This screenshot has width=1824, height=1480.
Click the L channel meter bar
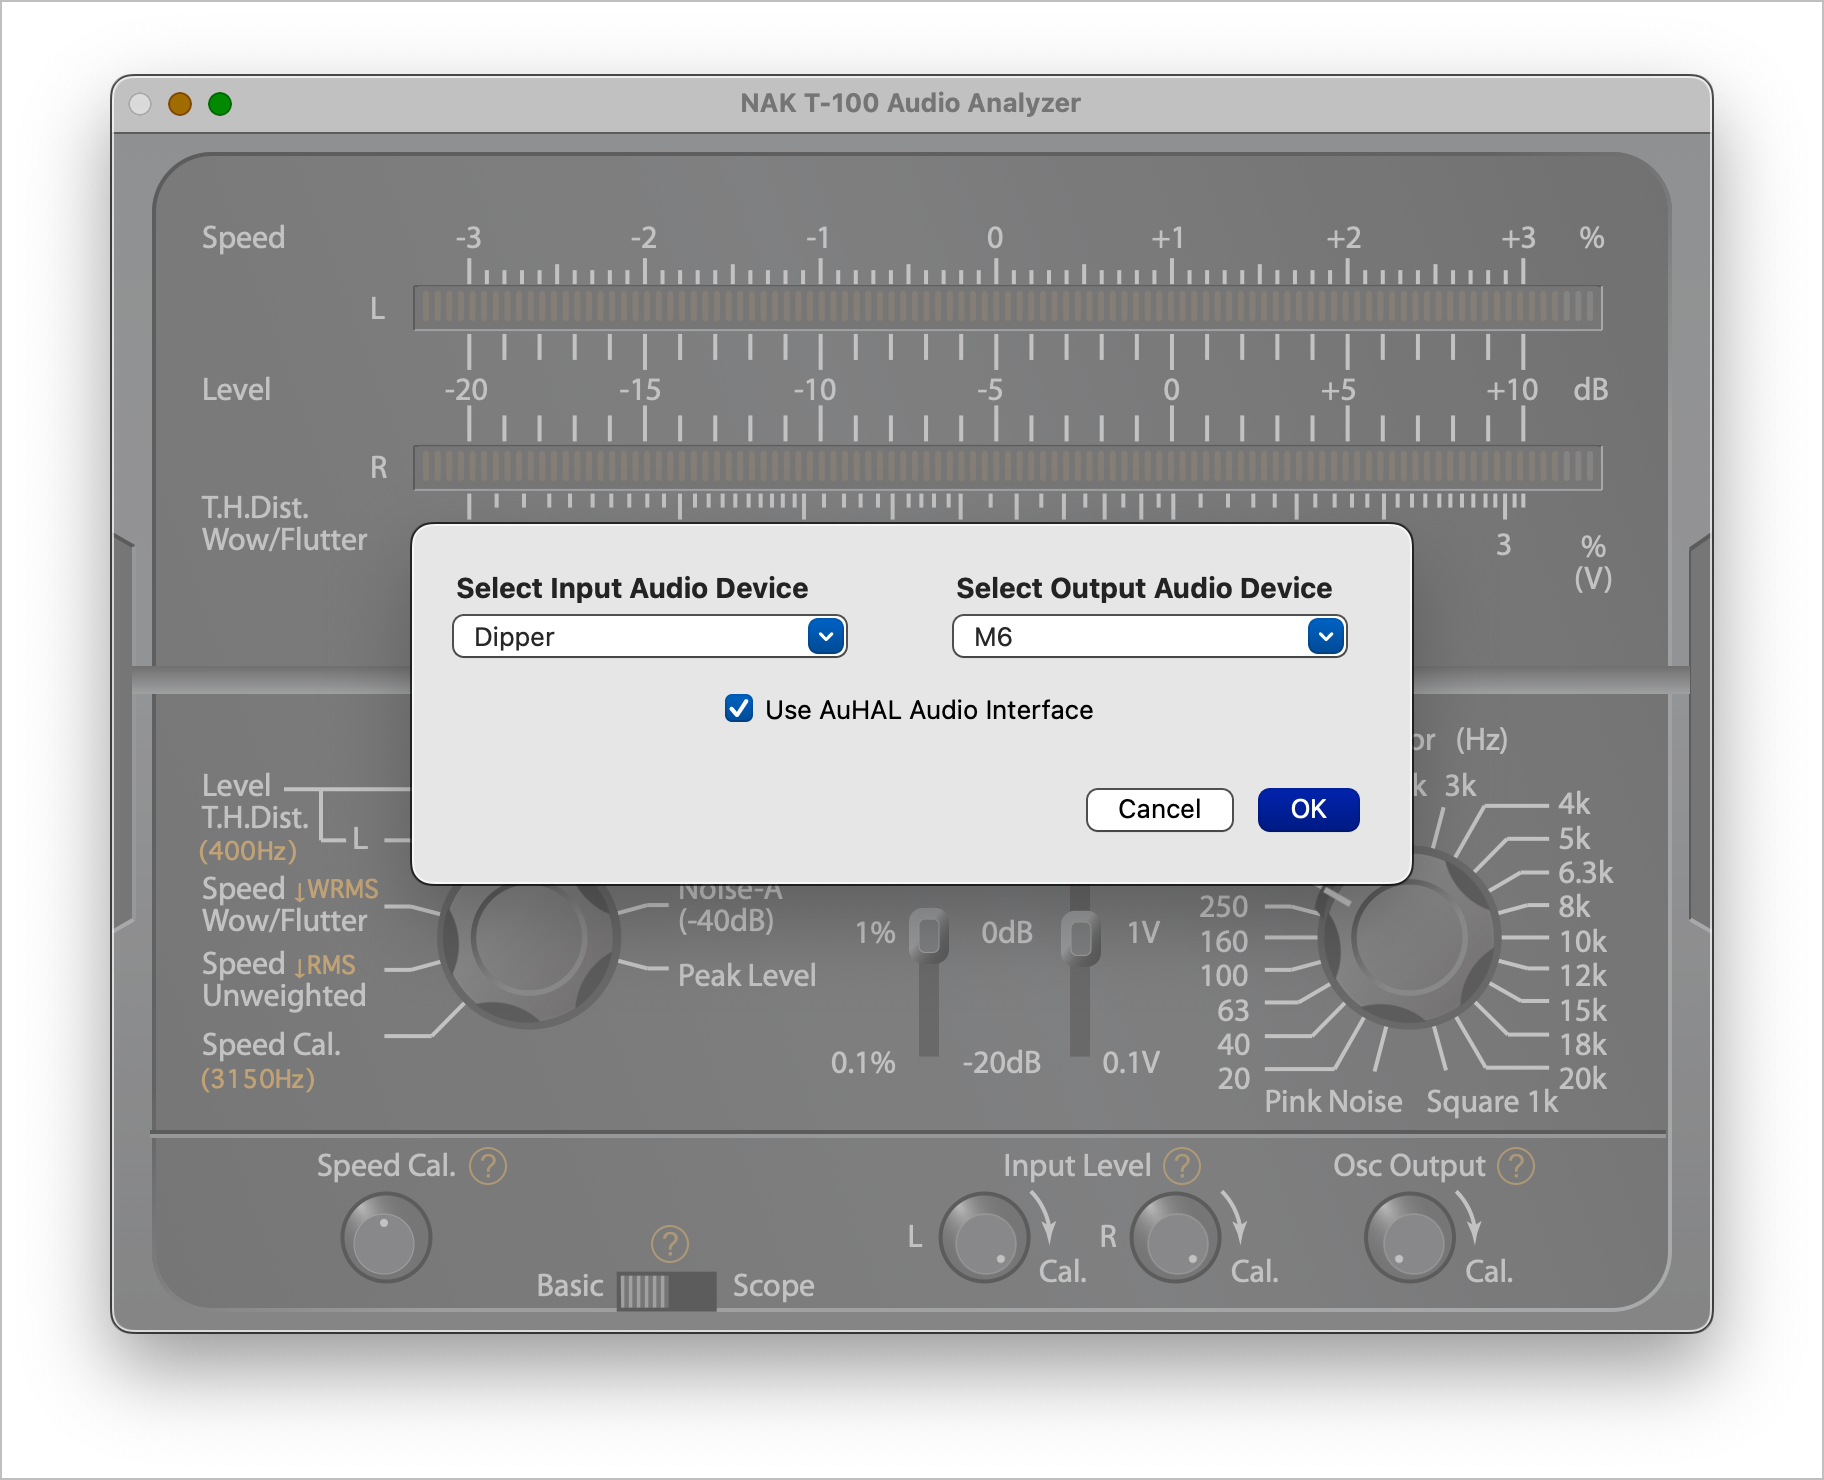pos(1008,308)
